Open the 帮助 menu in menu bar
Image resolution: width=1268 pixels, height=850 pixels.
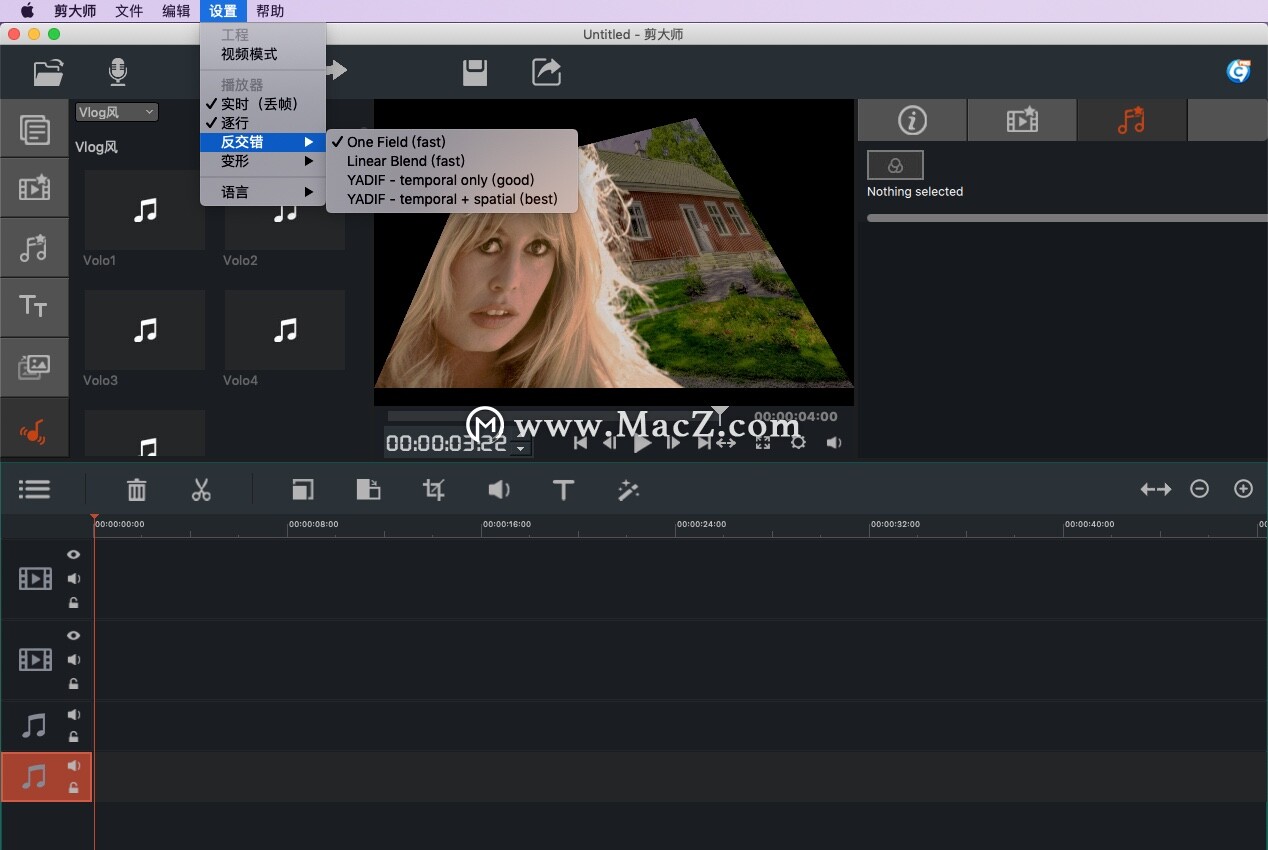point(269,11)
